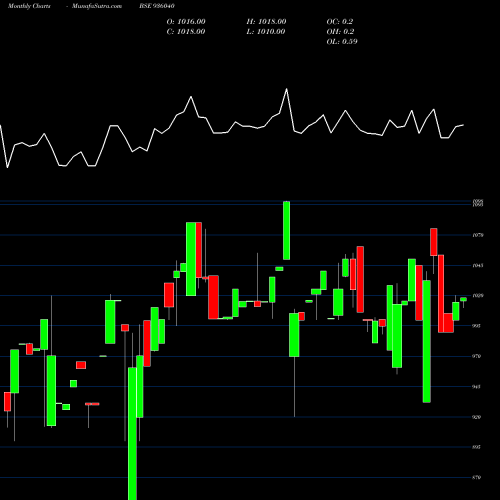Select the close value 'C: 1018.00'
The image size is (500, 500).
[186, 32]
